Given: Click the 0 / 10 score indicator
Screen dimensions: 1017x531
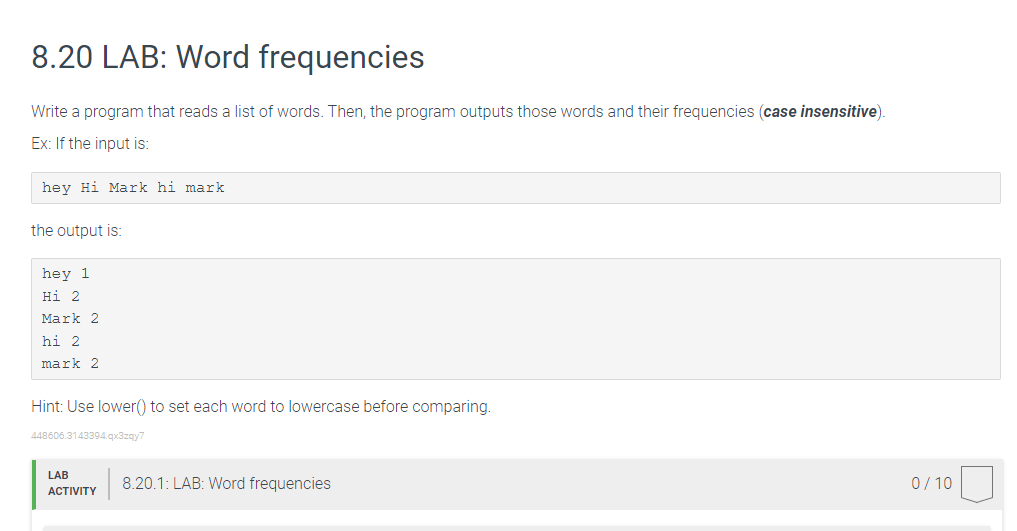Looking at the screenshot, I should tap(931, 484).
